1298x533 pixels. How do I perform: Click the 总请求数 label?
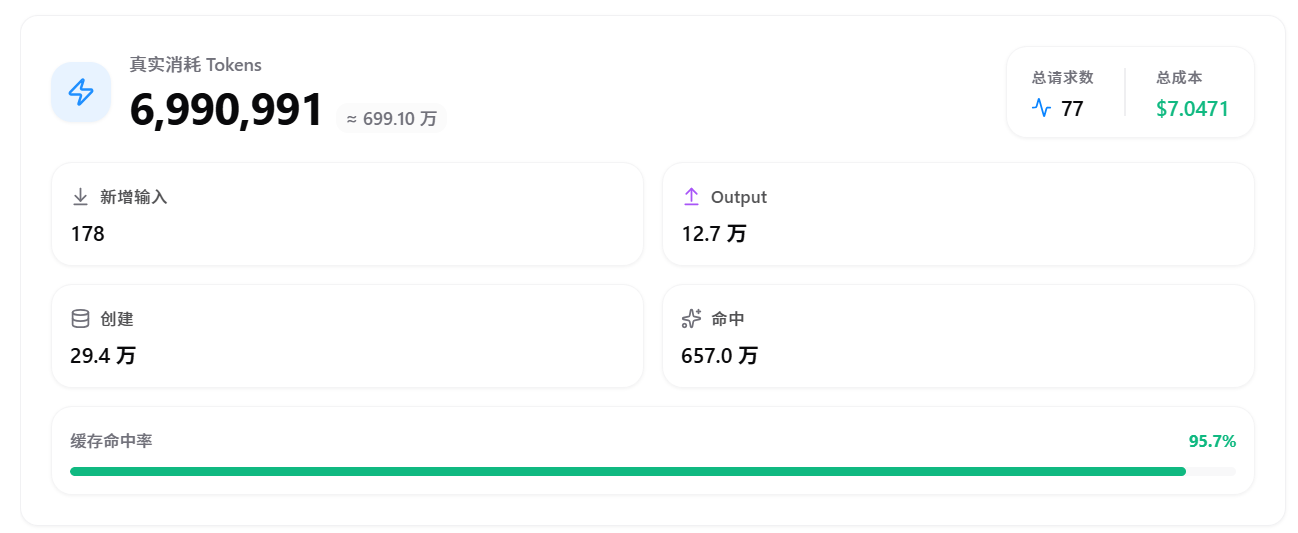(1062, 77)
